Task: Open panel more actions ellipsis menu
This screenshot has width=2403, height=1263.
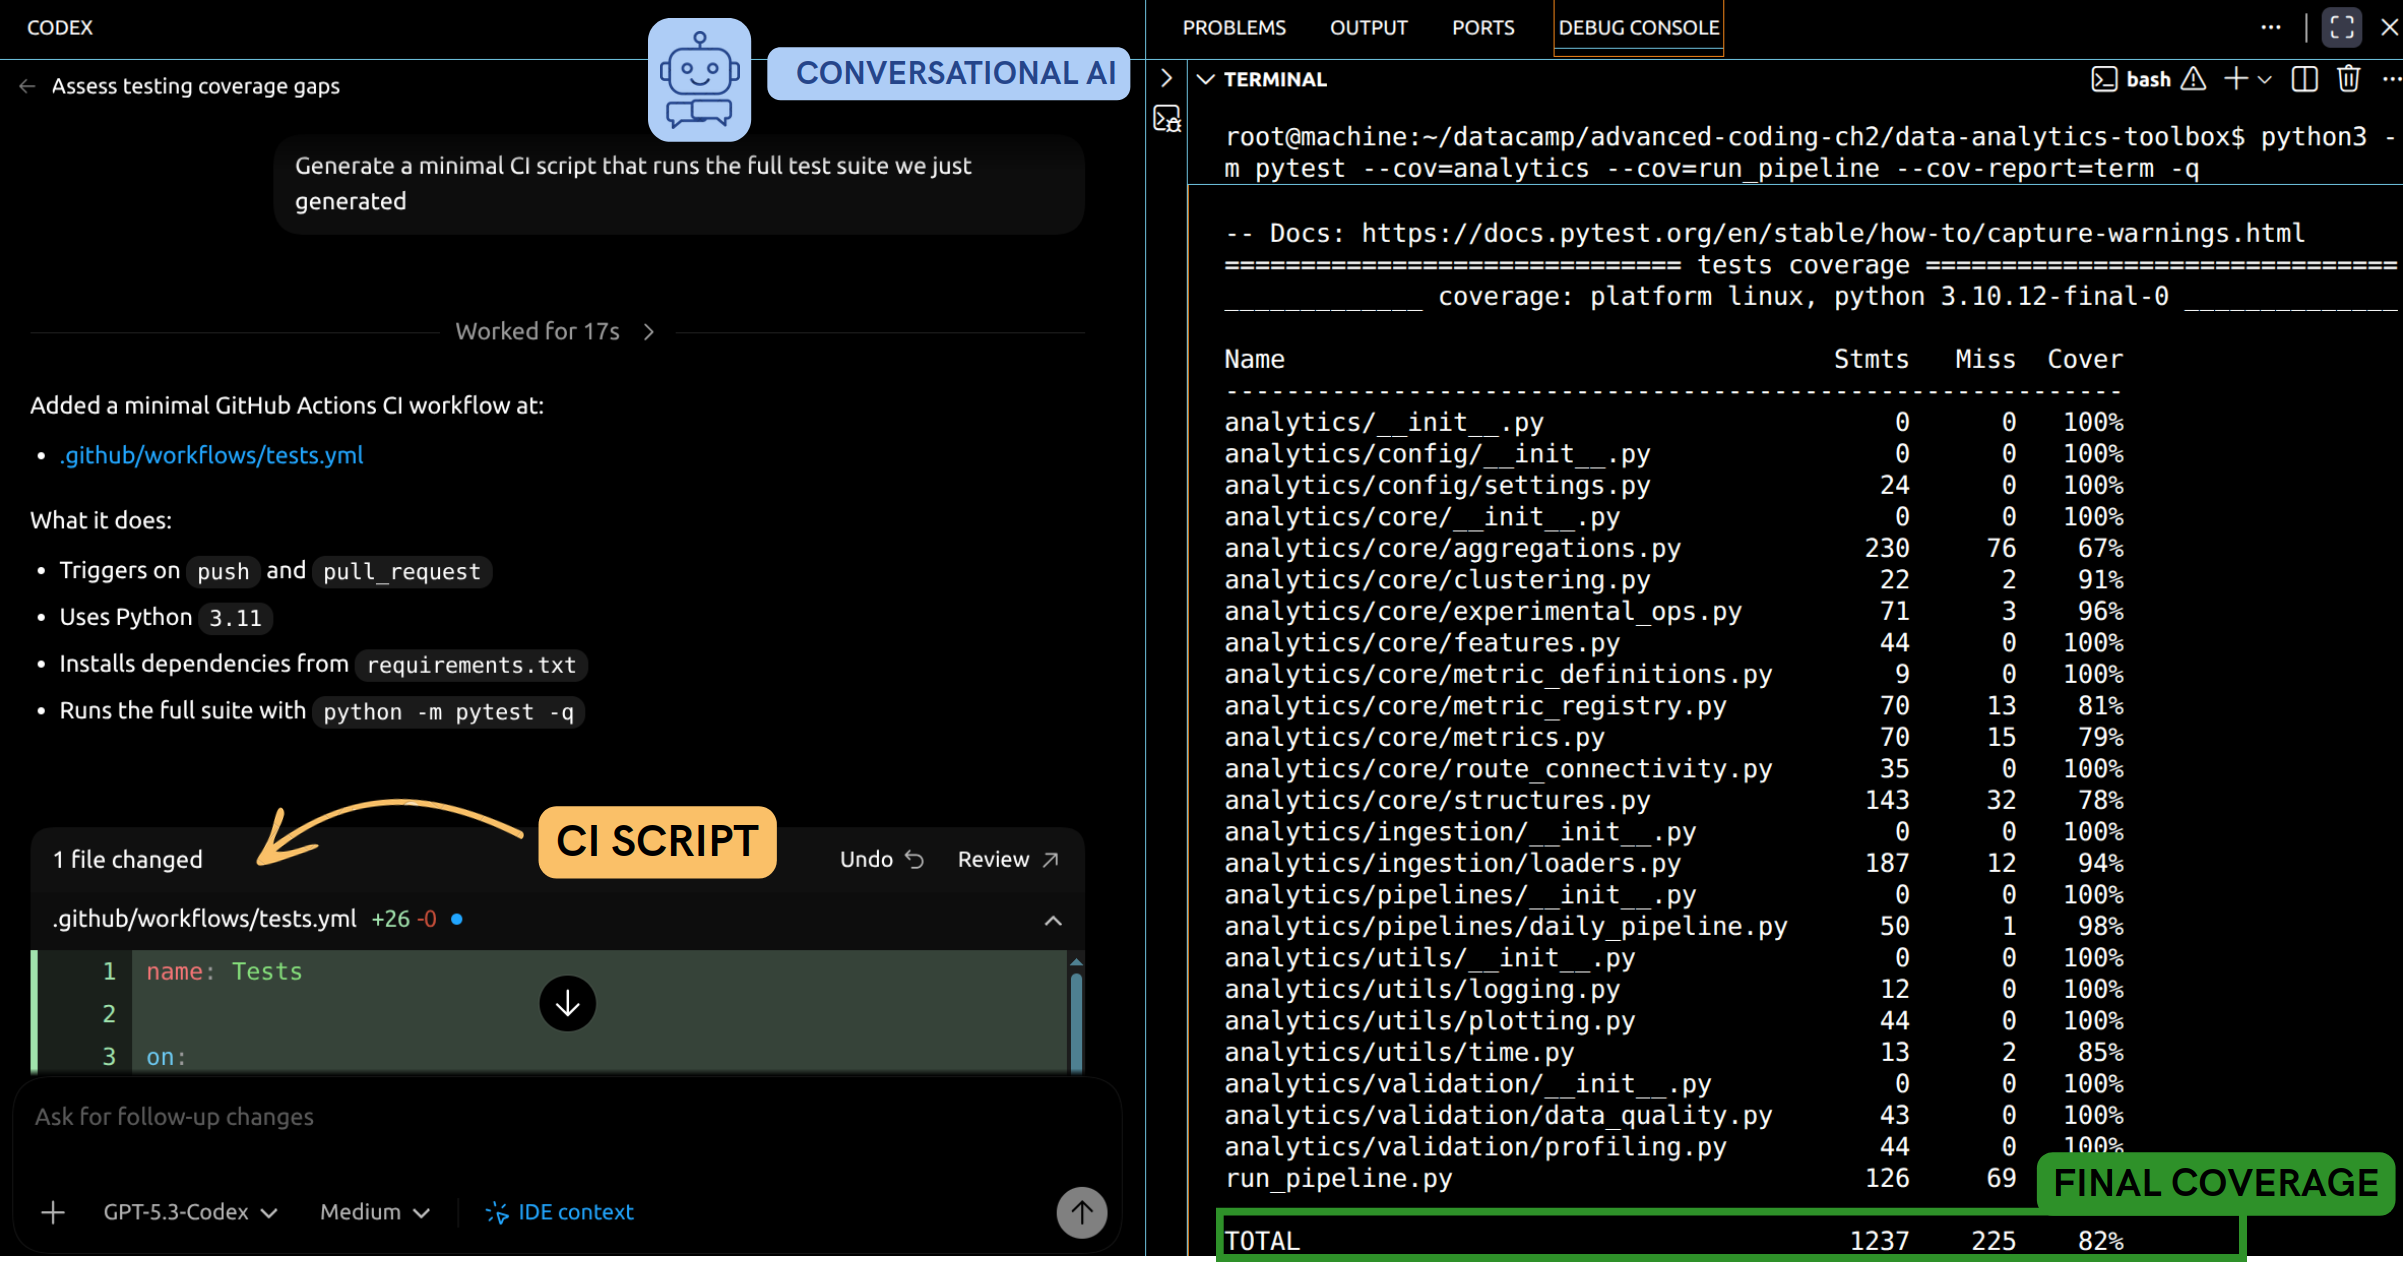Action: click(x=2270, y=27)
